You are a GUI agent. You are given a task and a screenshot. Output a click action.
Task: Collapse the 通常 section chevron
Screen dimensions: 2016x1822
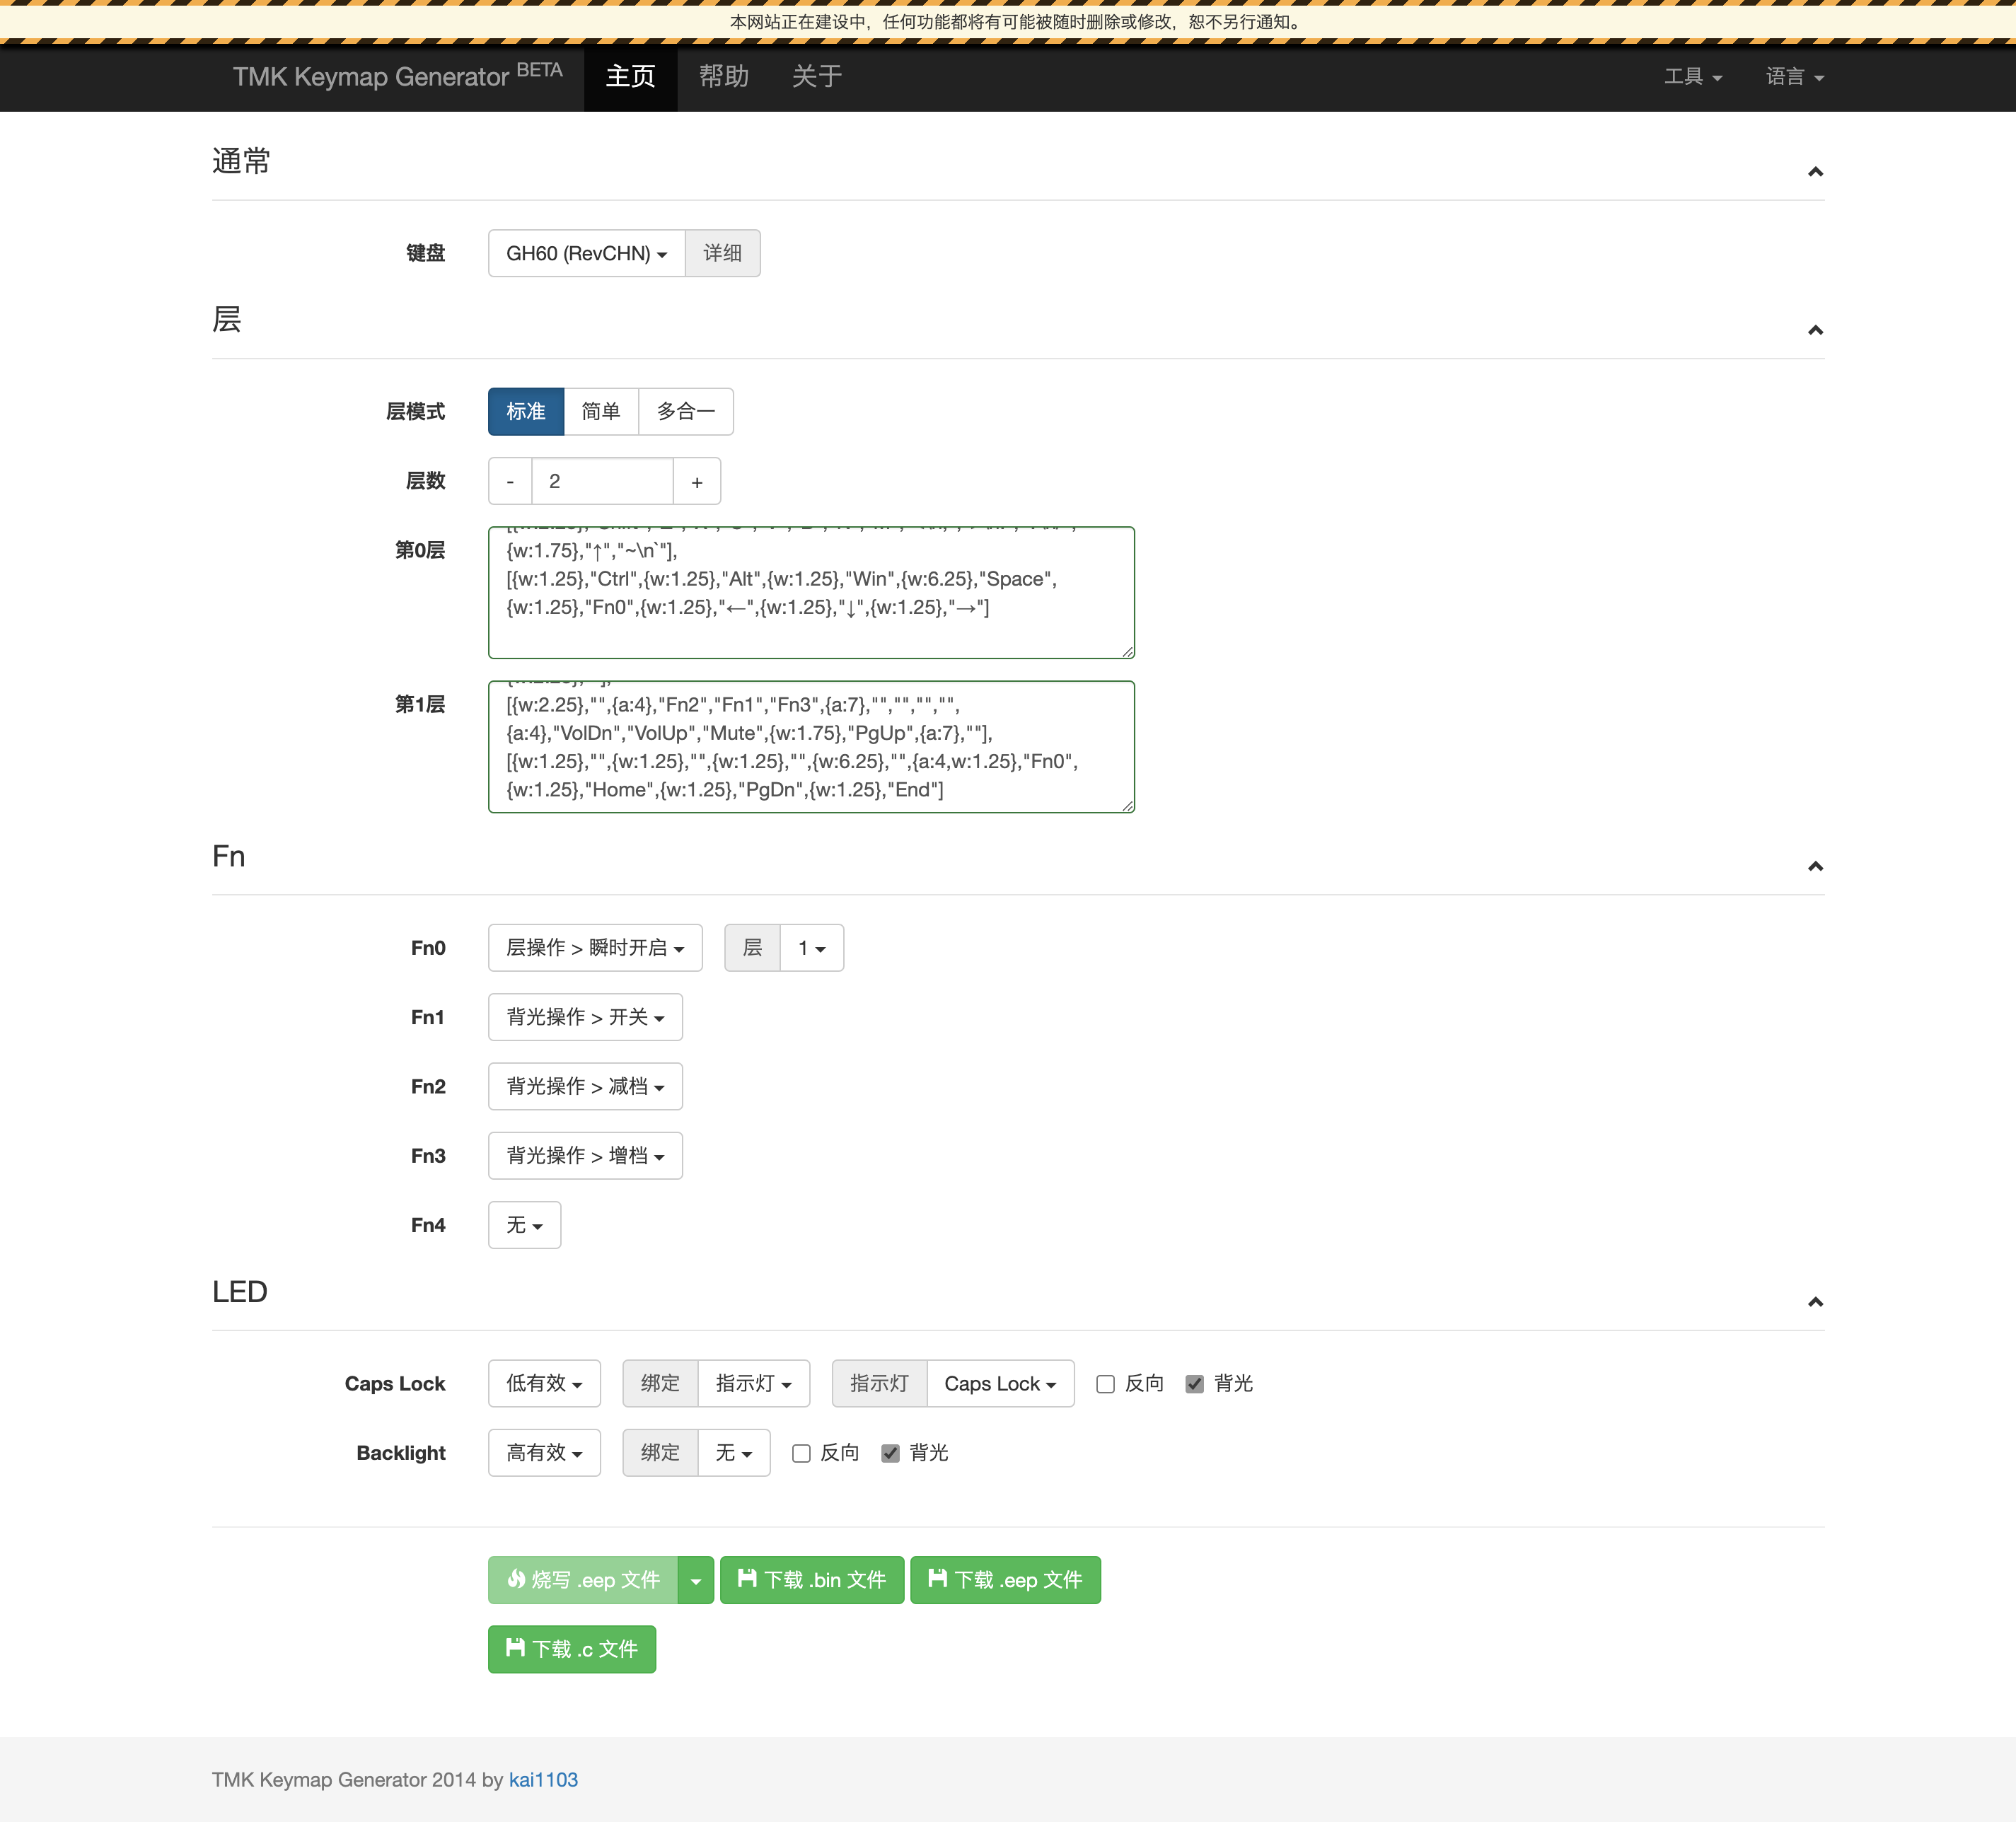(1814, 172)
